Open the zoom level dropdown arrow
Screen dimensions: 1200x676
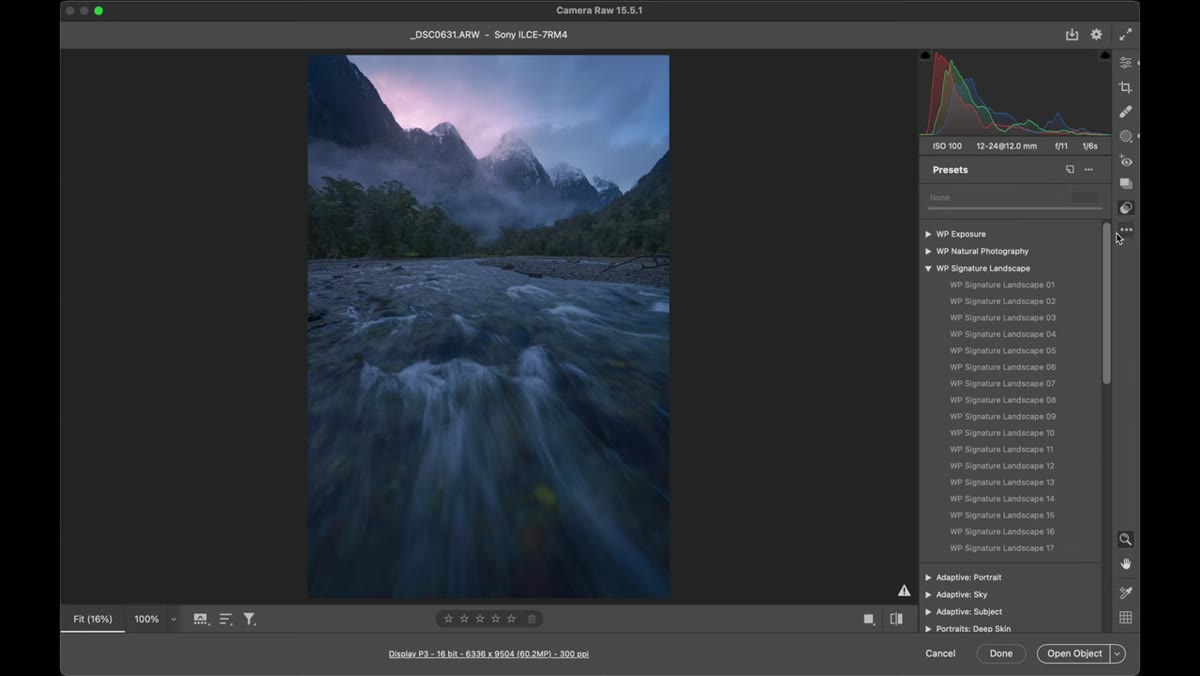coord(173,619)
